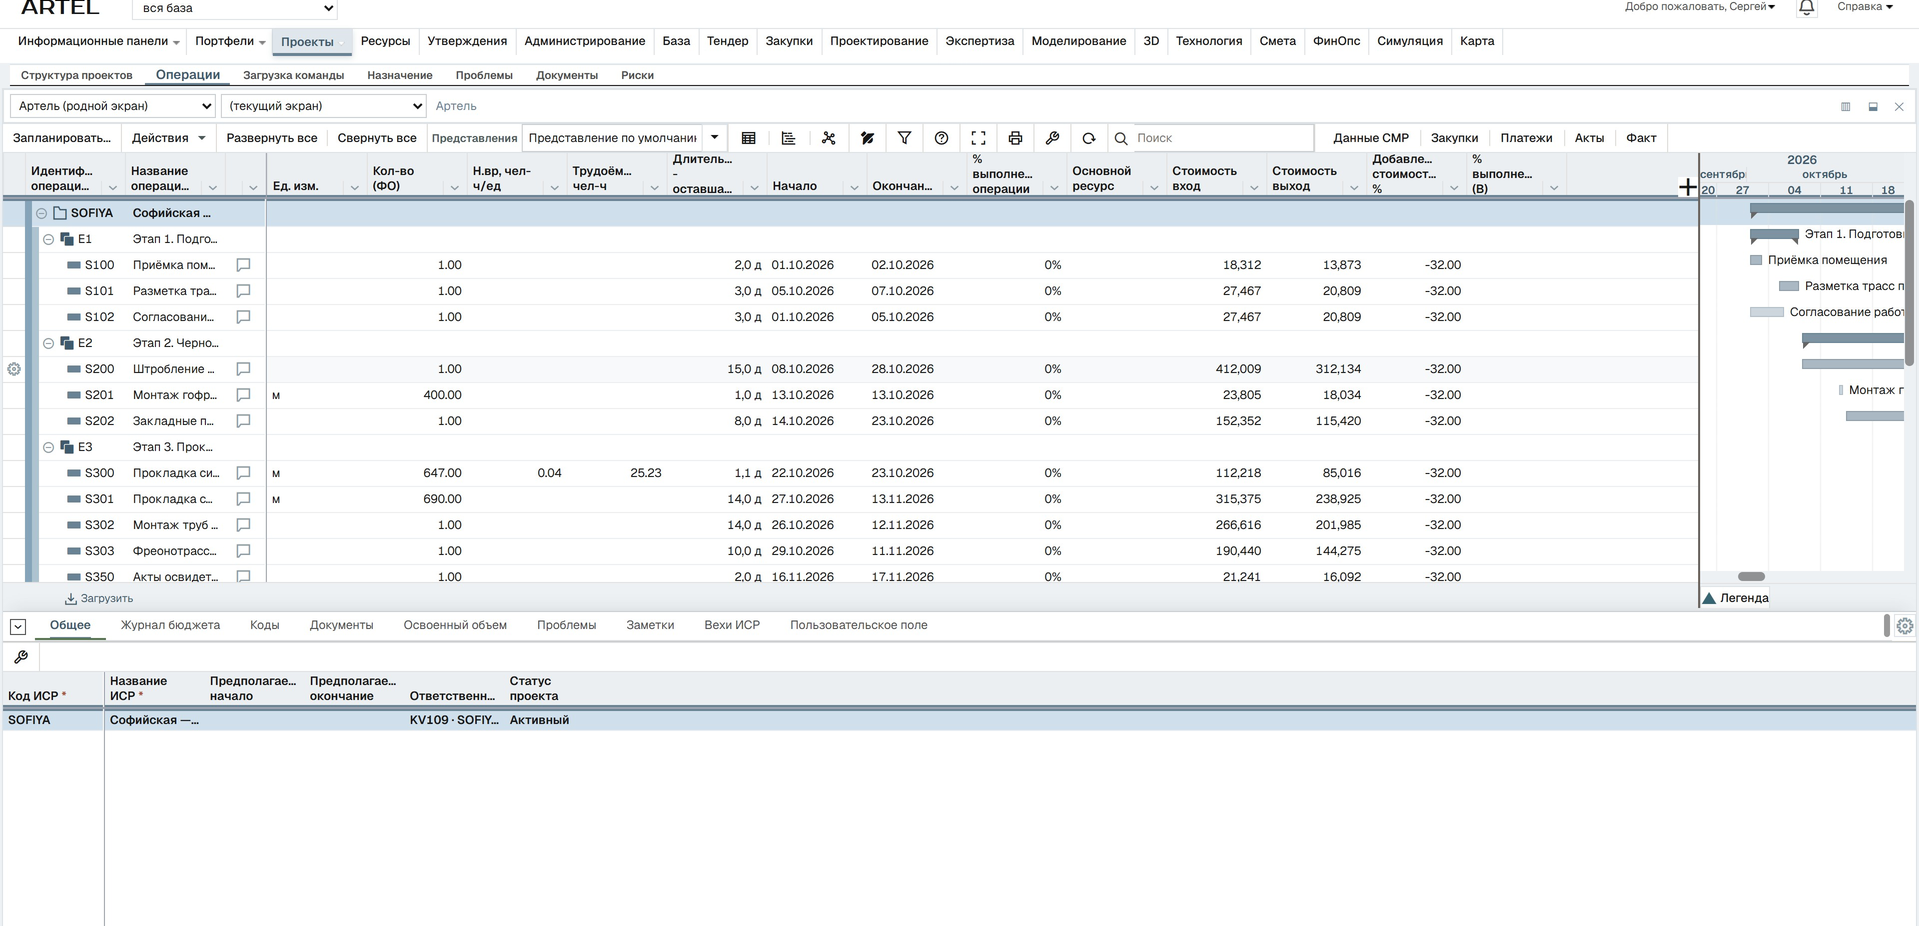Toggle the details panel collapse arrow
This screenshot has height=926, width=1919.
coord(17,626)
